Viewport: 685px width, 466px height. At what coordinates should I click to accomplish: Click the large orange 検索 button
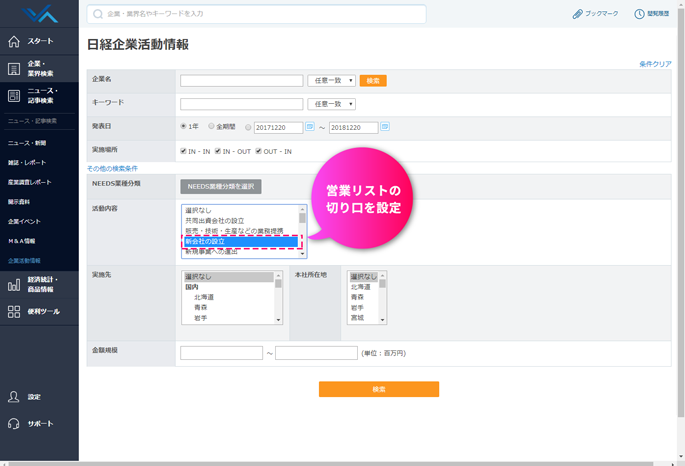tap(379, 389)
